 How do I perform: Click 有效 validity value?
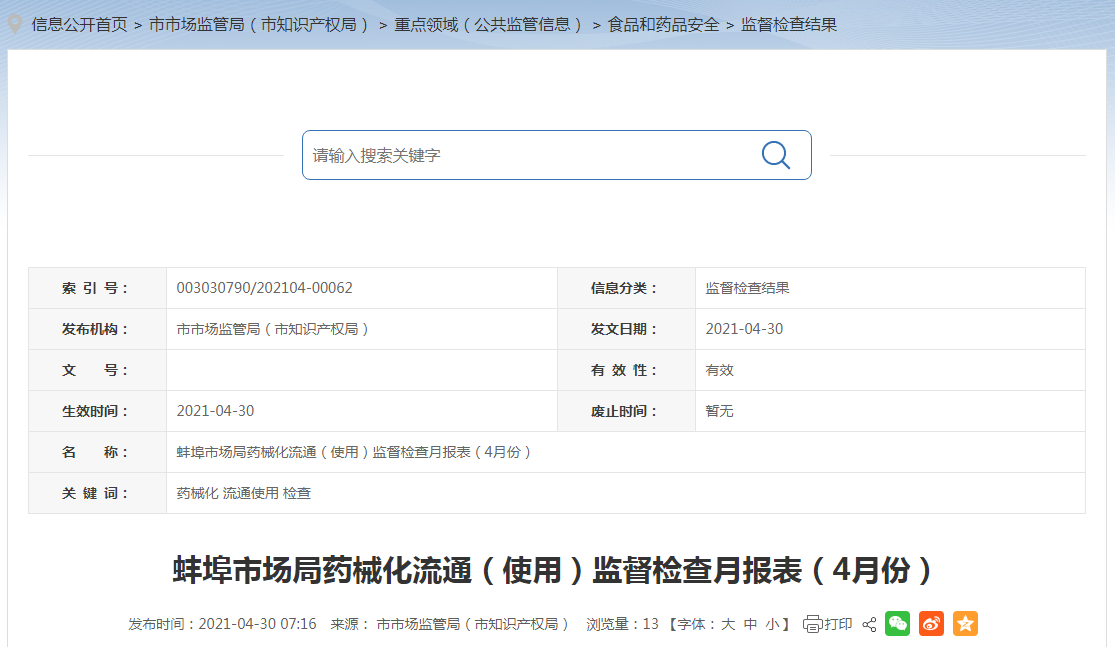pos(720,370)
